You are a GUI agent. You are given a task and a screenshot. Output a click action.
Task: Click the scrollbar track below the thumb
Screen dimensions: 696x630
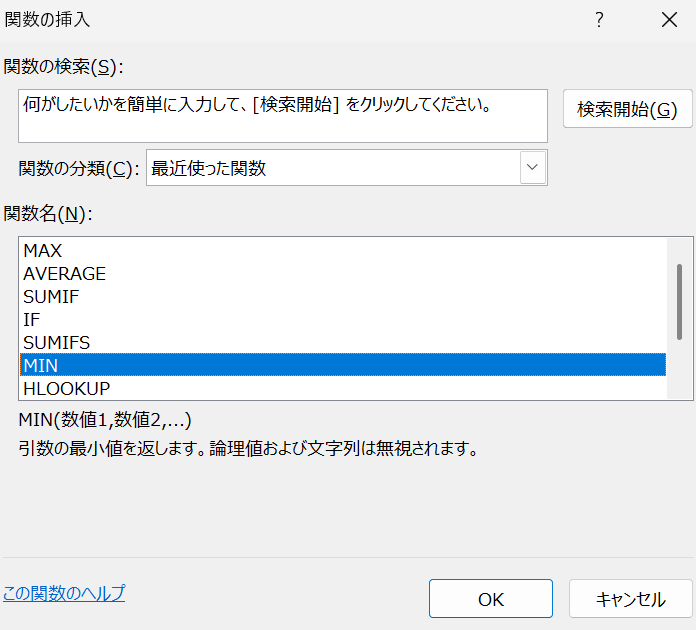coord(680,370)
